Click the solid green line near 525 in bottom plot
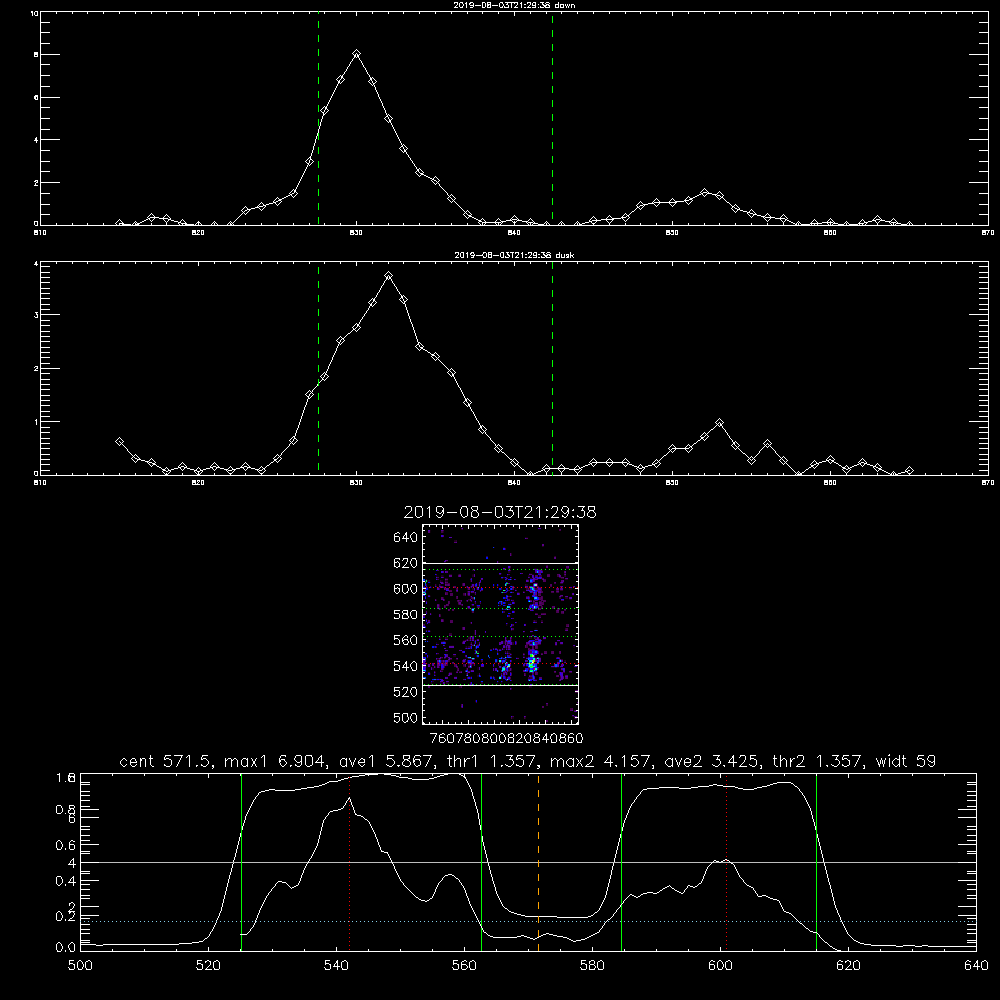The width and height of the screenshot is (1000, 1000). [241, 862]
